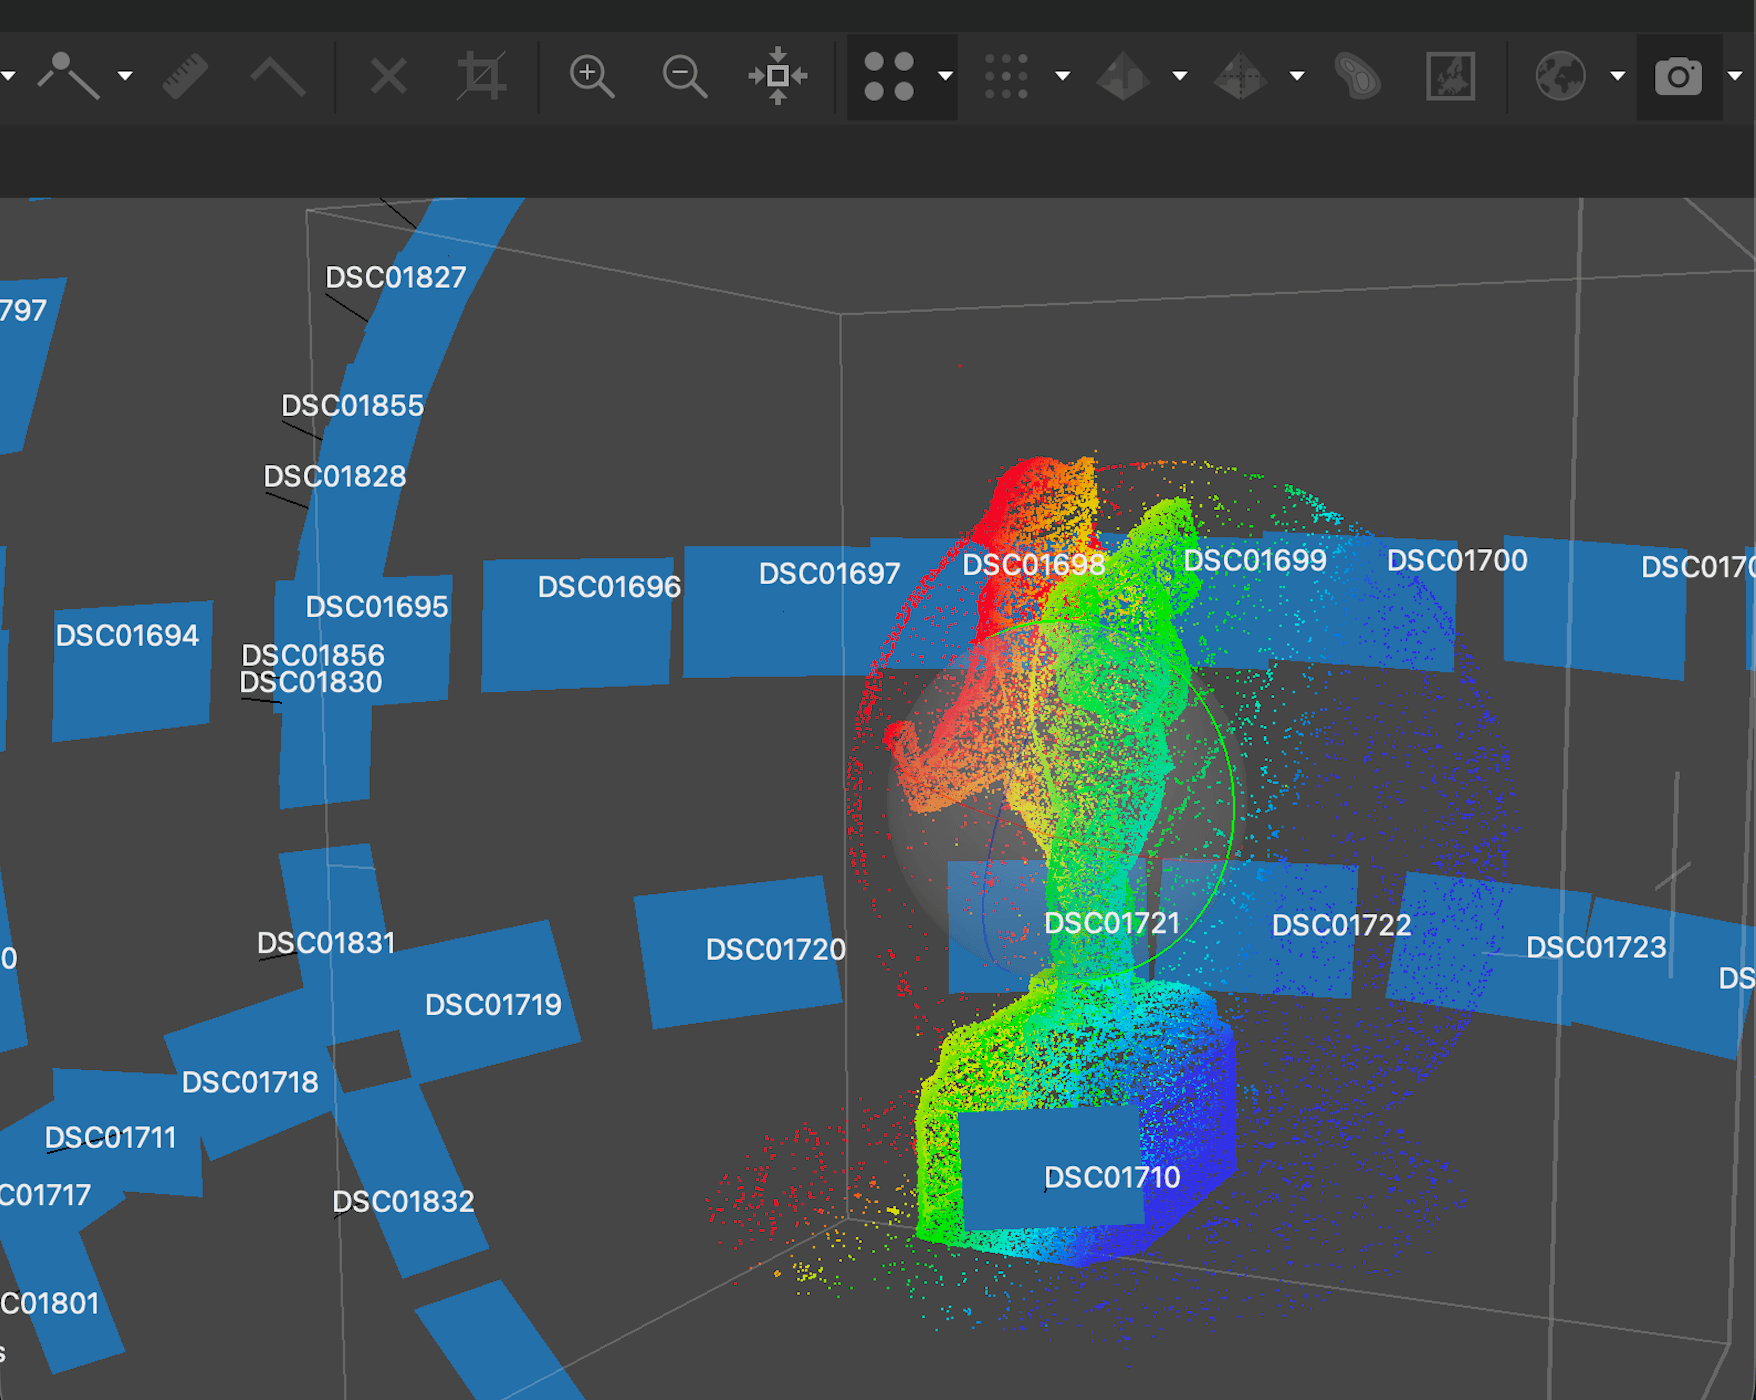Select camera label DSC01720

click(x=776, y=949)
